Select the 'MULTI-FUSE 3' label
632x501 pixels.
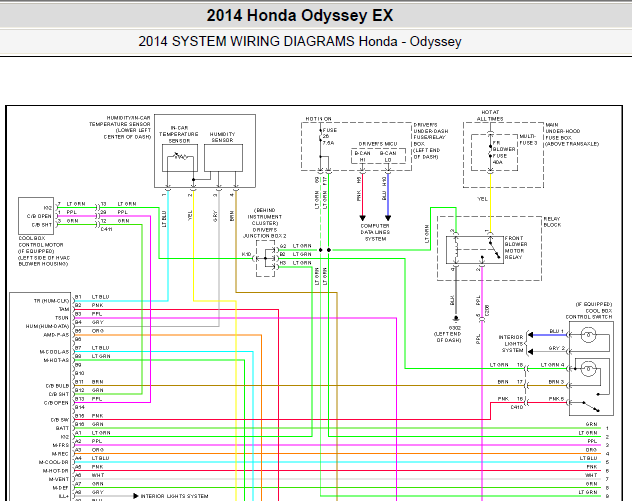[528, 139]
